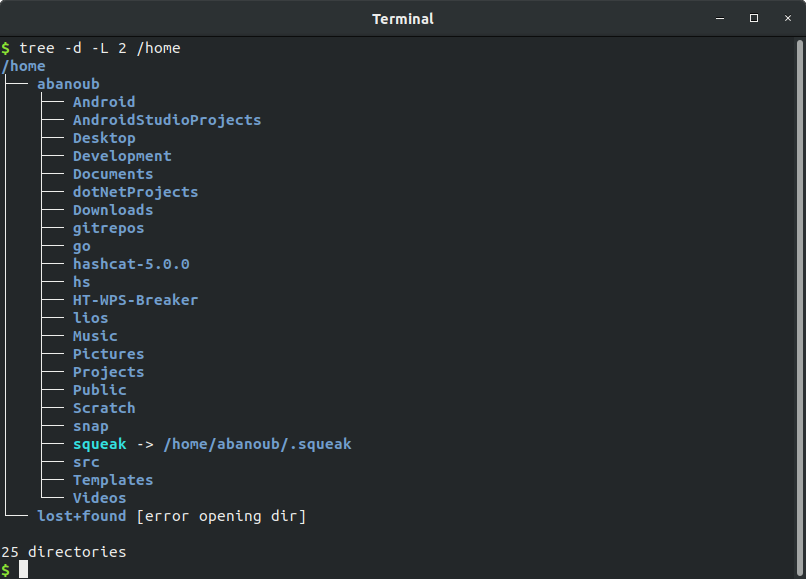The width and height of the screenshot is (806, 579).
Task: Select the abanoub directory entry
Action: coord(68,84)
